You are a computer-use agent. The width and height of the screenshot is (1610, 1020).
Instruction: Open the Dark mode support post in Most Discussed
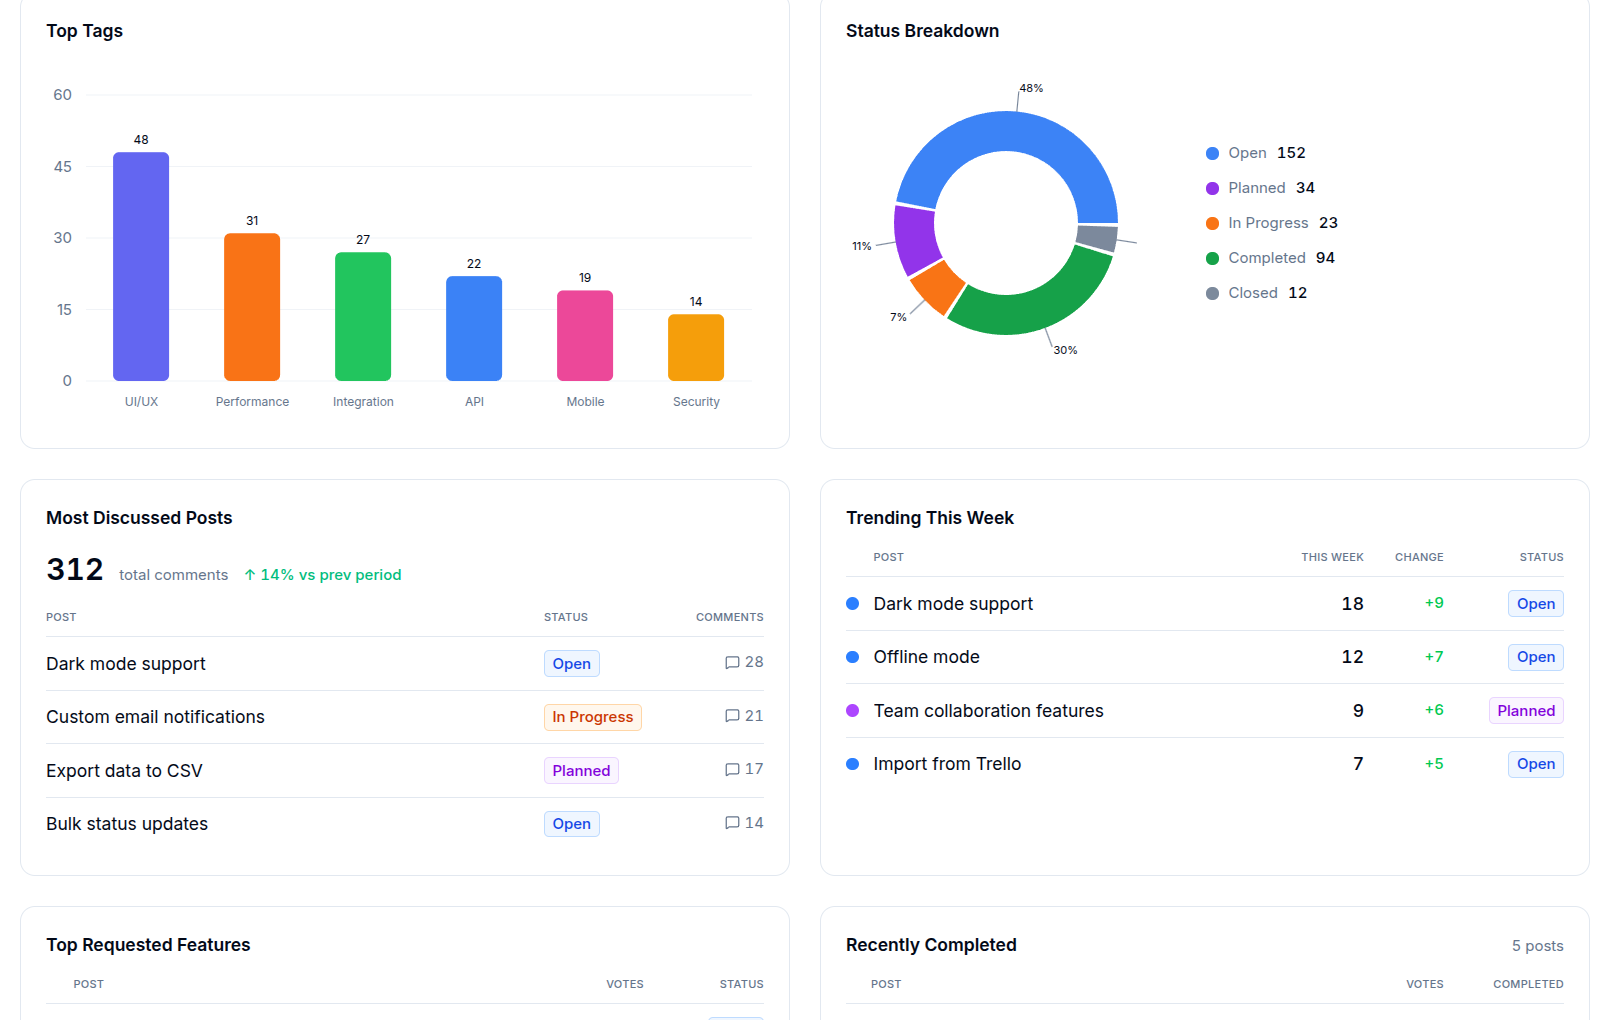(126, 664)
